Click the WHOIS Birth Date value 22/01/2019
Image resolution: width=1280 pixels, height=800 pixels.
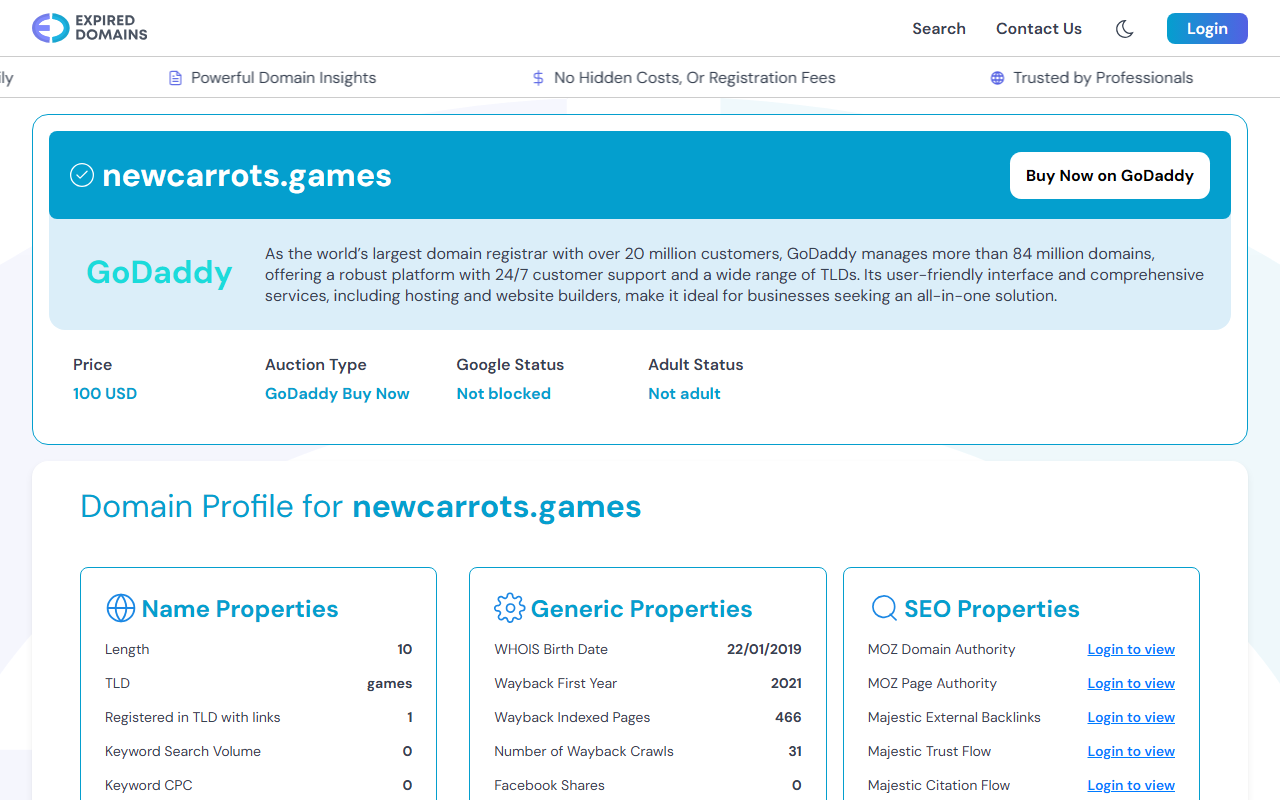click(764, 649)
